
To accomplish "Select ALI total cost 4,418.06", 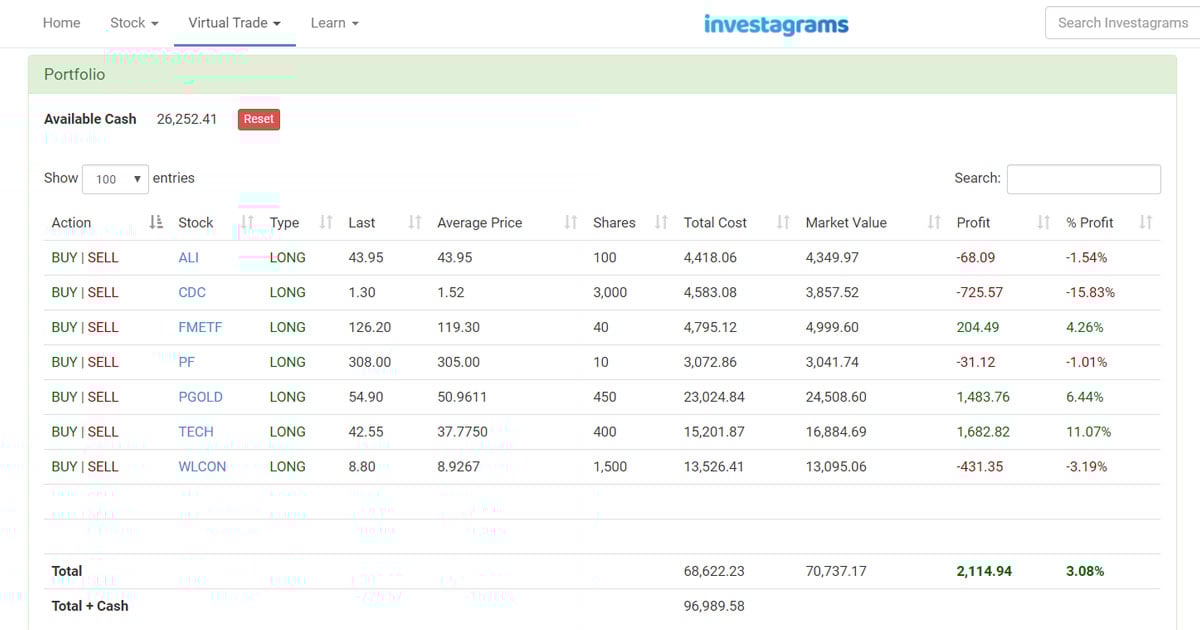I will [710, 257].
